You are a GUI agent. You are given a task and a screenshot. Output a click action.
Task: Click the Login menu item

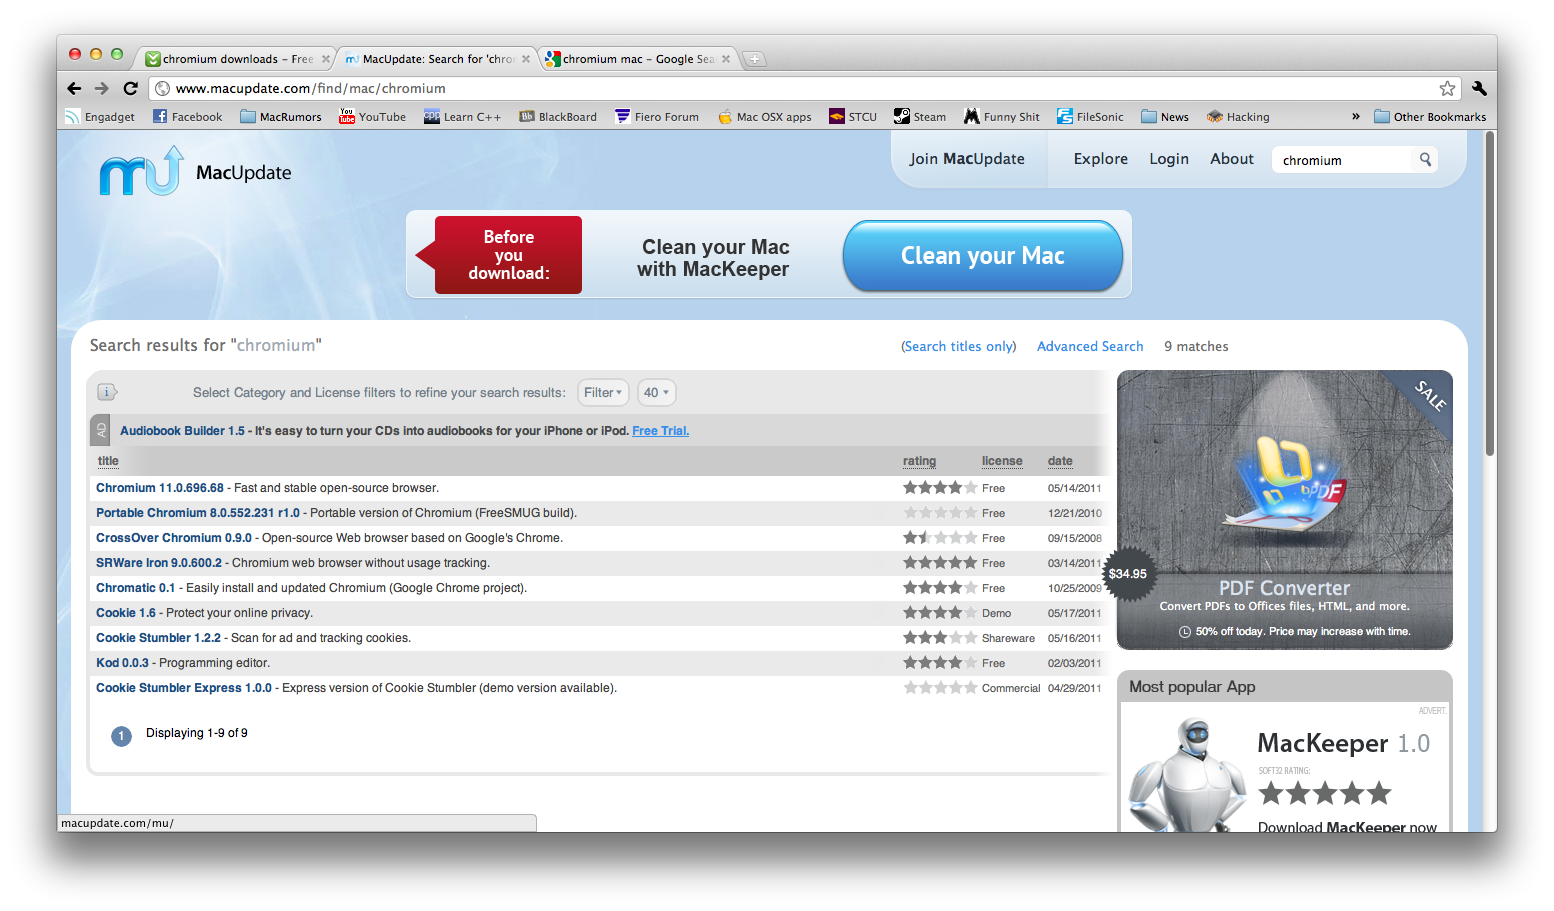(x=1169, y=158)
